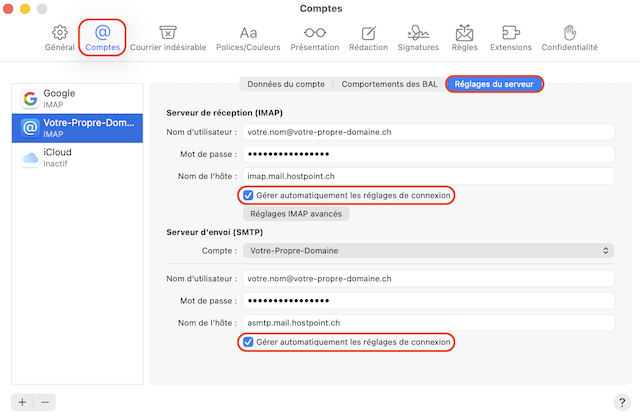The image size is (640, 420).
Task: Select the inactive iCloud account
Action: 78,158
